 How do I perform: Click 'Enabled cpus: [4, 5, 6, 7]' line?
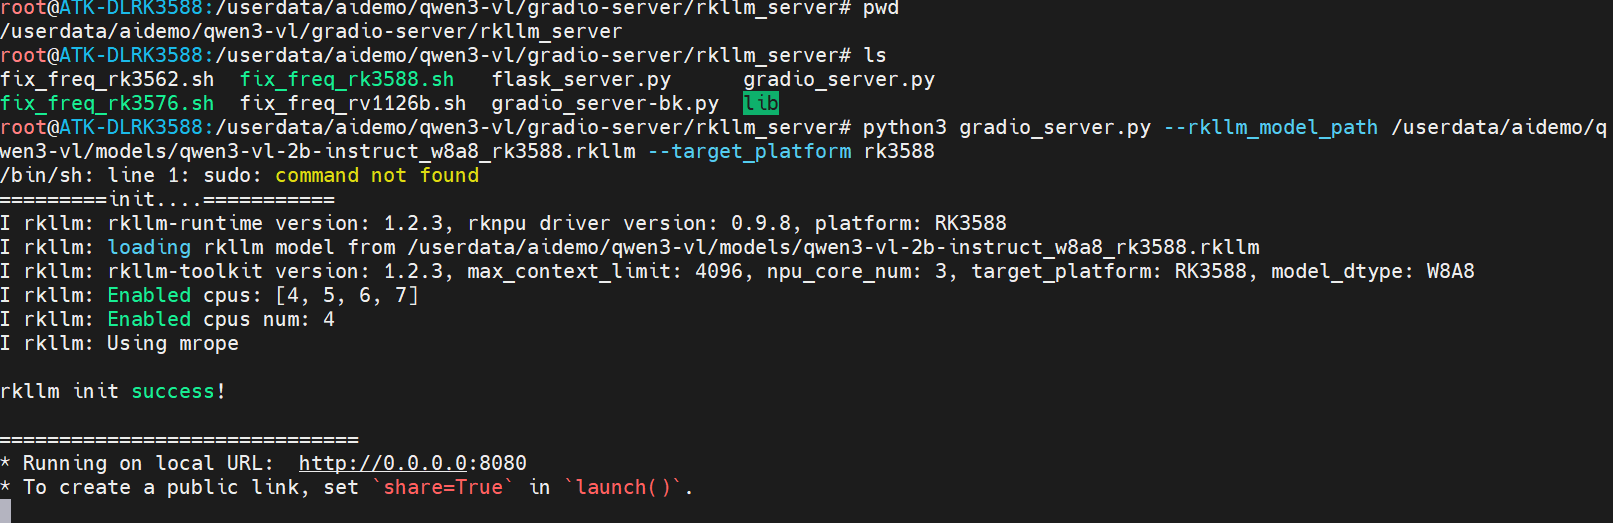tap(209, 295)
